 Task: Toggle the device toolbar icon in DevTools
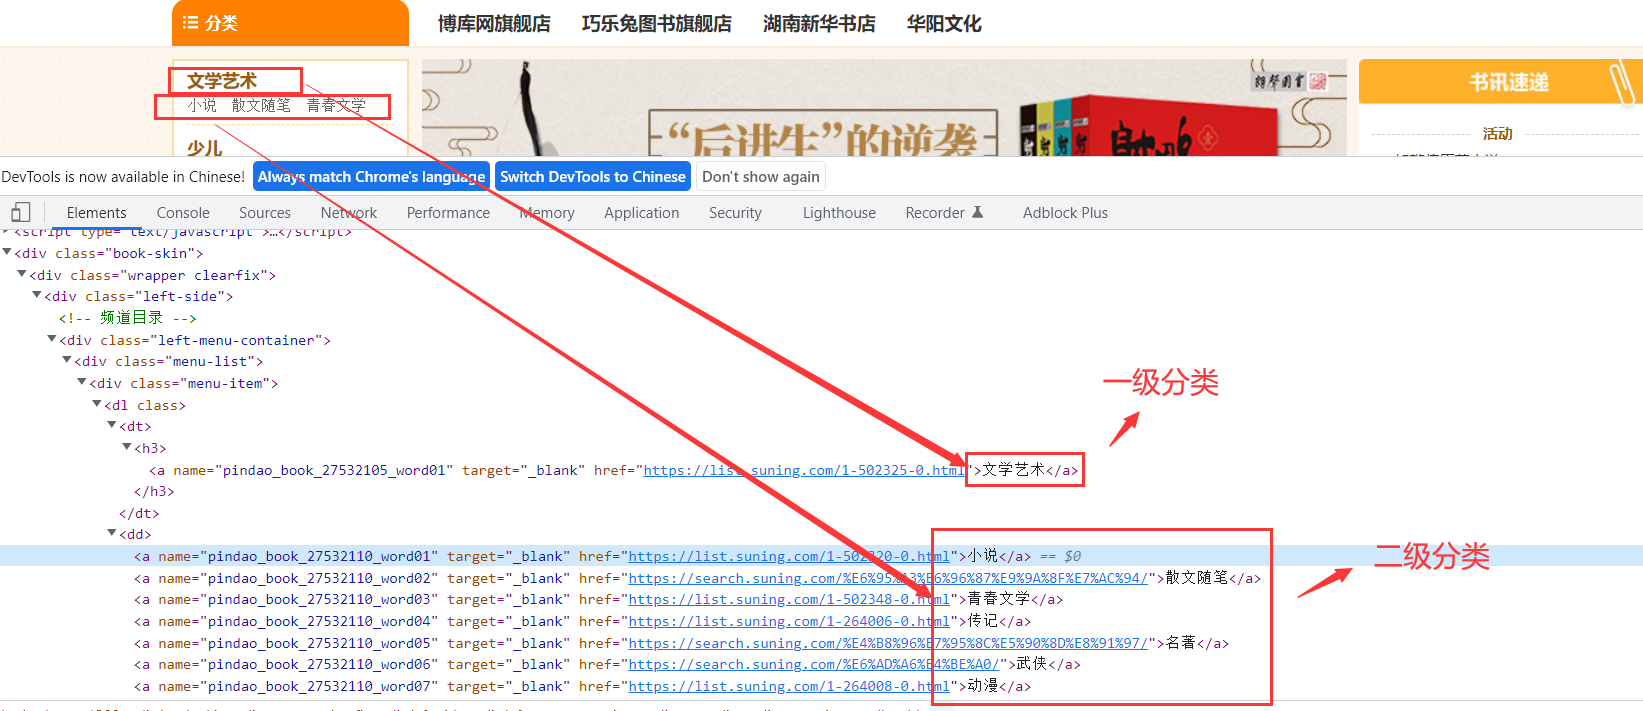pos(20,212)
